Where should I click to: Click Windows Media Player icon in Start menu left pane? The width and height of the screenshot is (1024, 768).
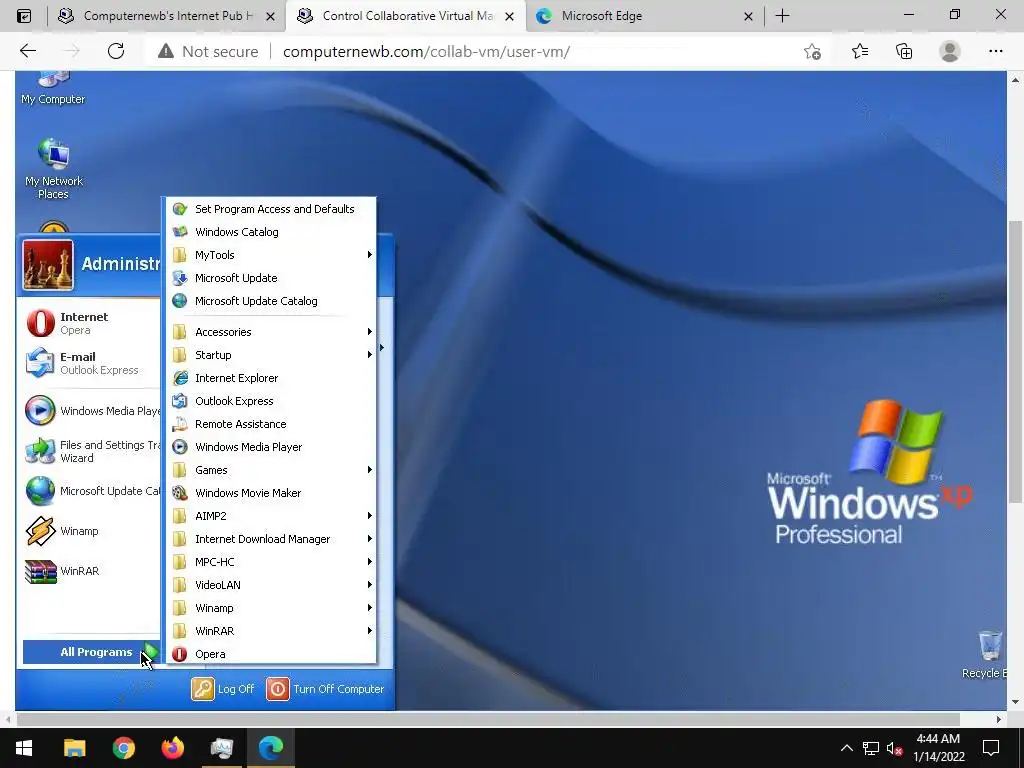pos(40,411)
